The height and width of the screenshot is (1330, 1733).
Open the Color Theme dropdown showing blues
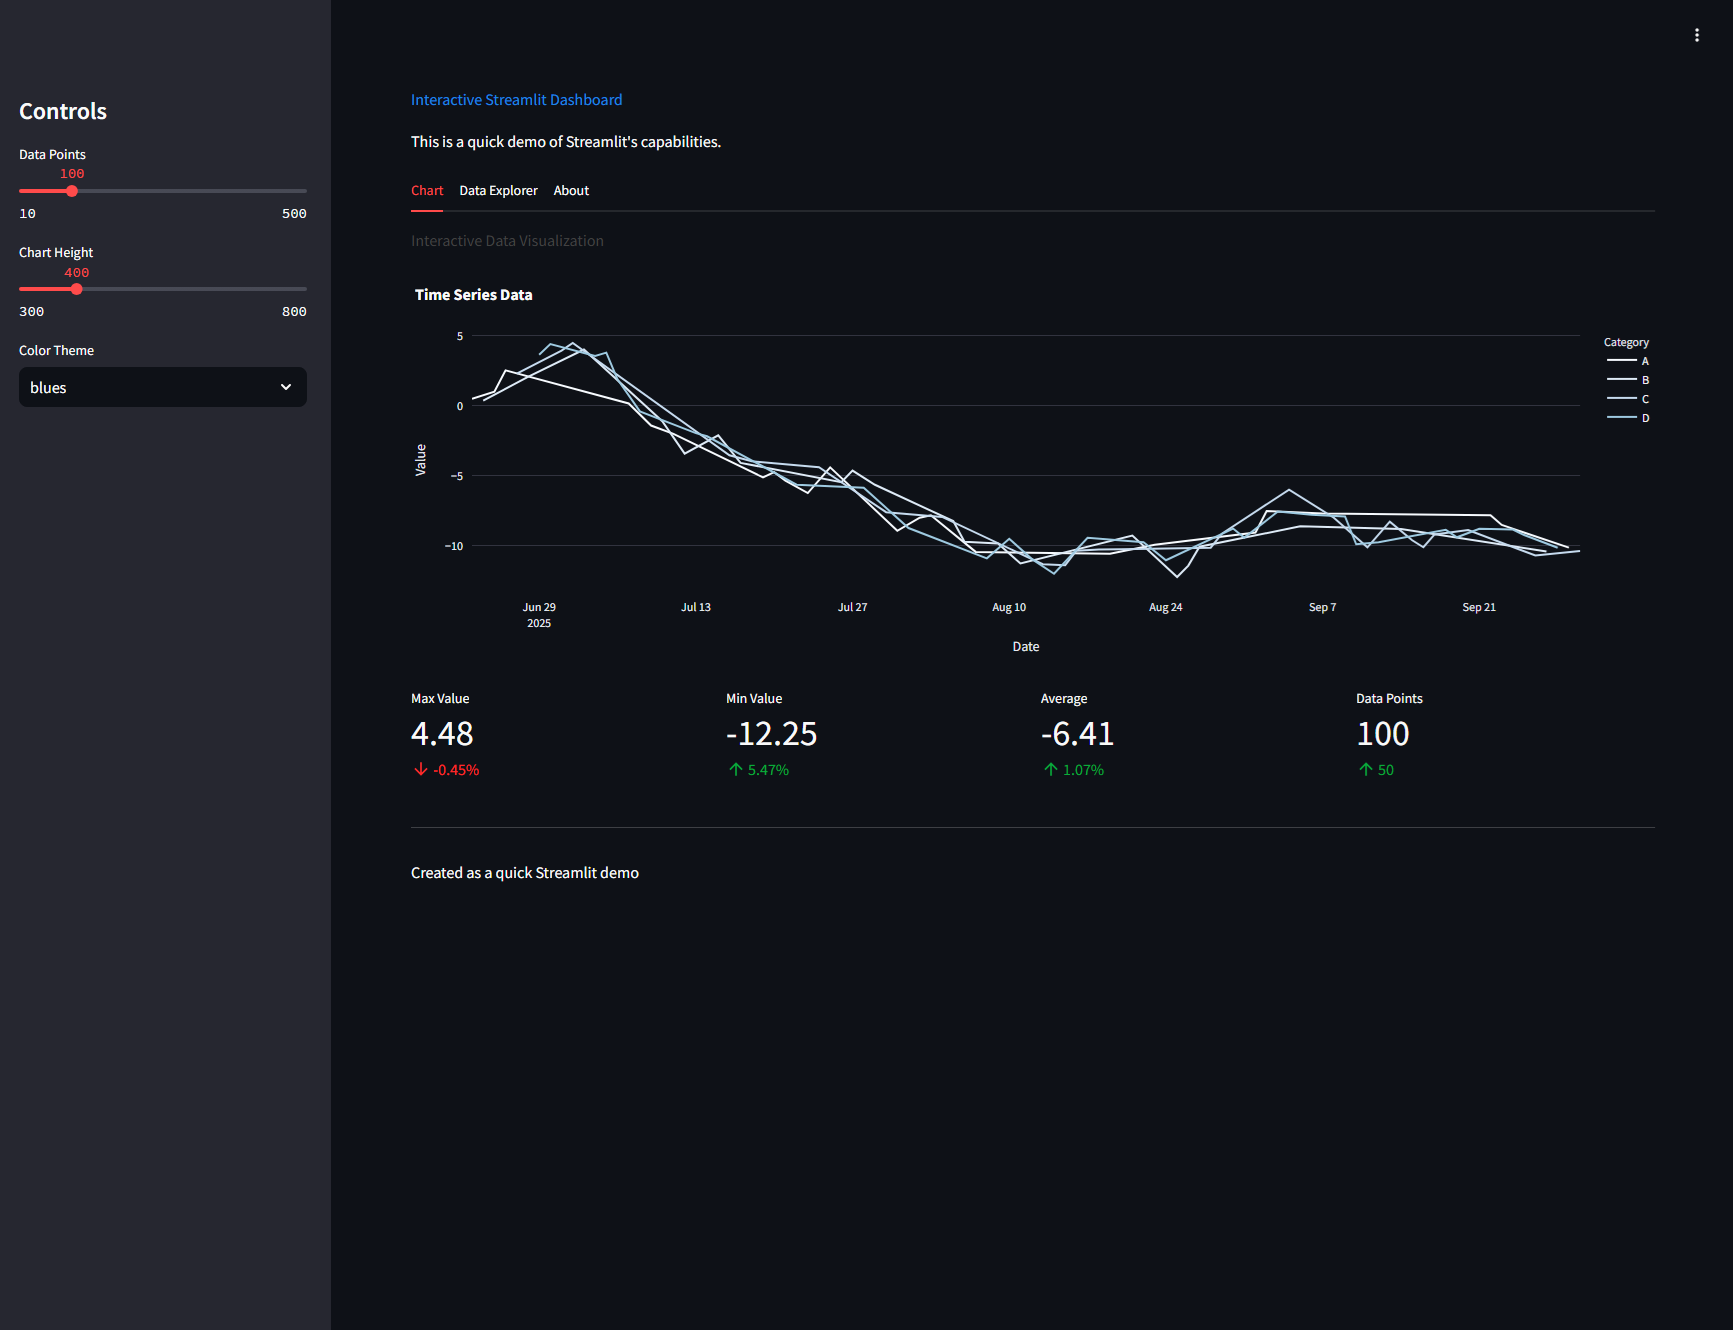(x=150, y=387)
